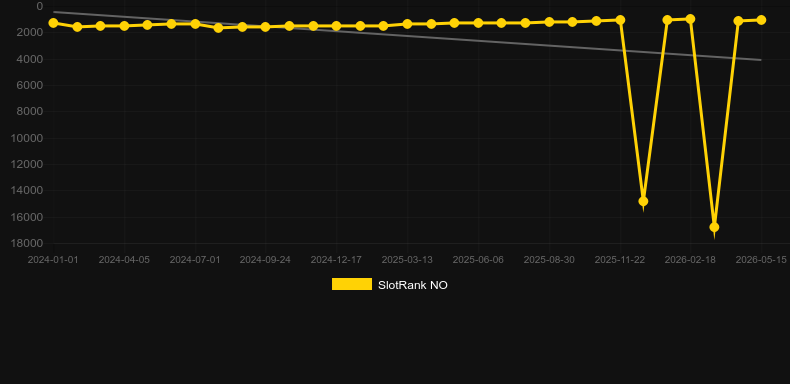This screenshot has height=384, width=790.
Task: Click the x-axis label 2024-04-05
Action: [x=124, y=260]
